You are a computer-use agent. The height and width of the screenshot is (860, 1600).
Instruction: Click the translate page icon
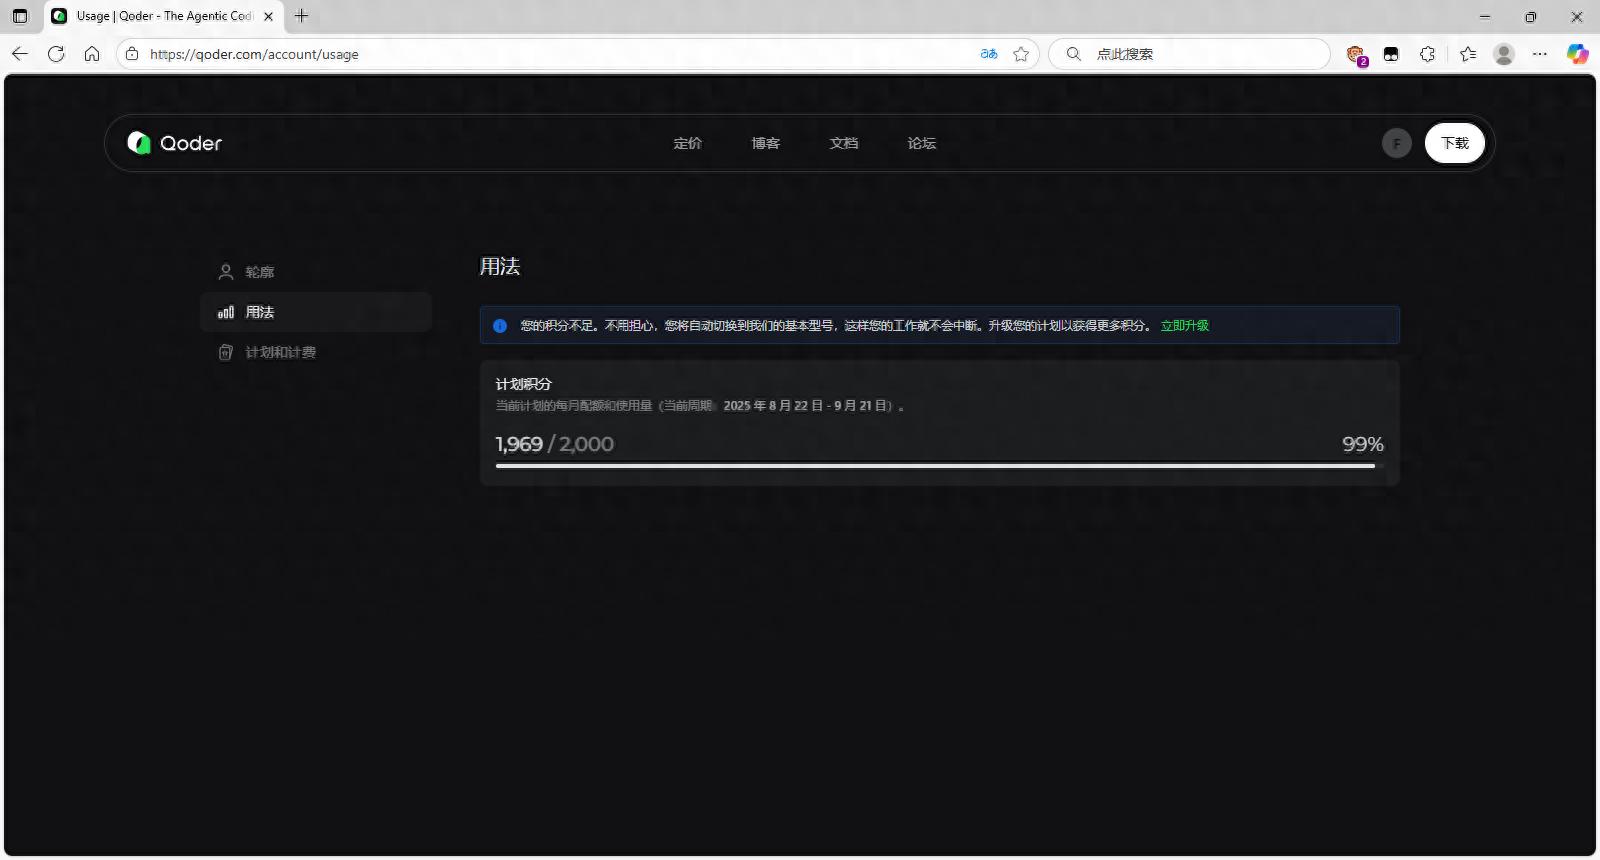(x=989, y=54)
